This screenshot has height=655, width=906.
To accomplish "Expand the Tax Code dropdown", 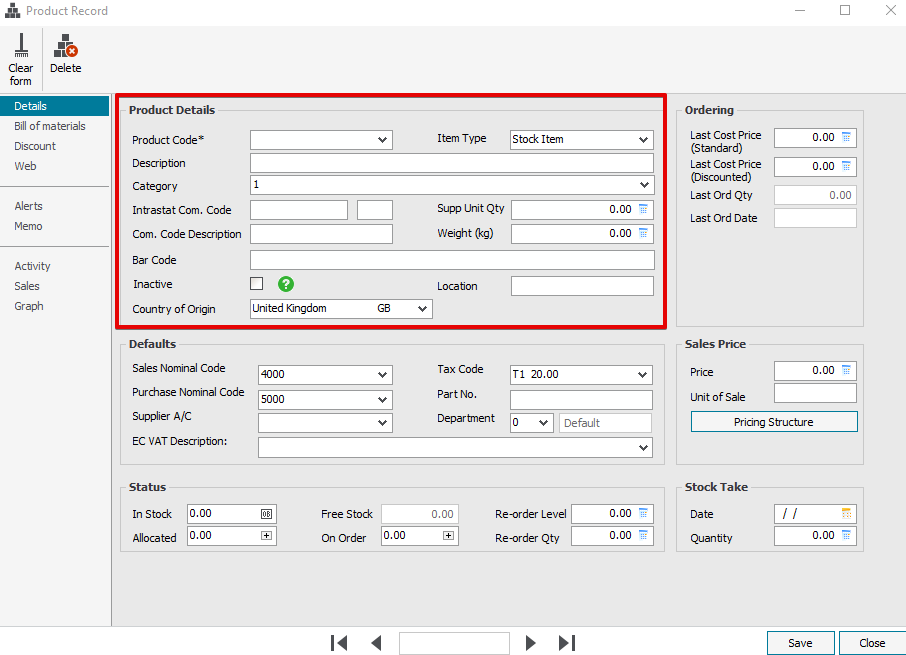I will (x=642, y=375).
